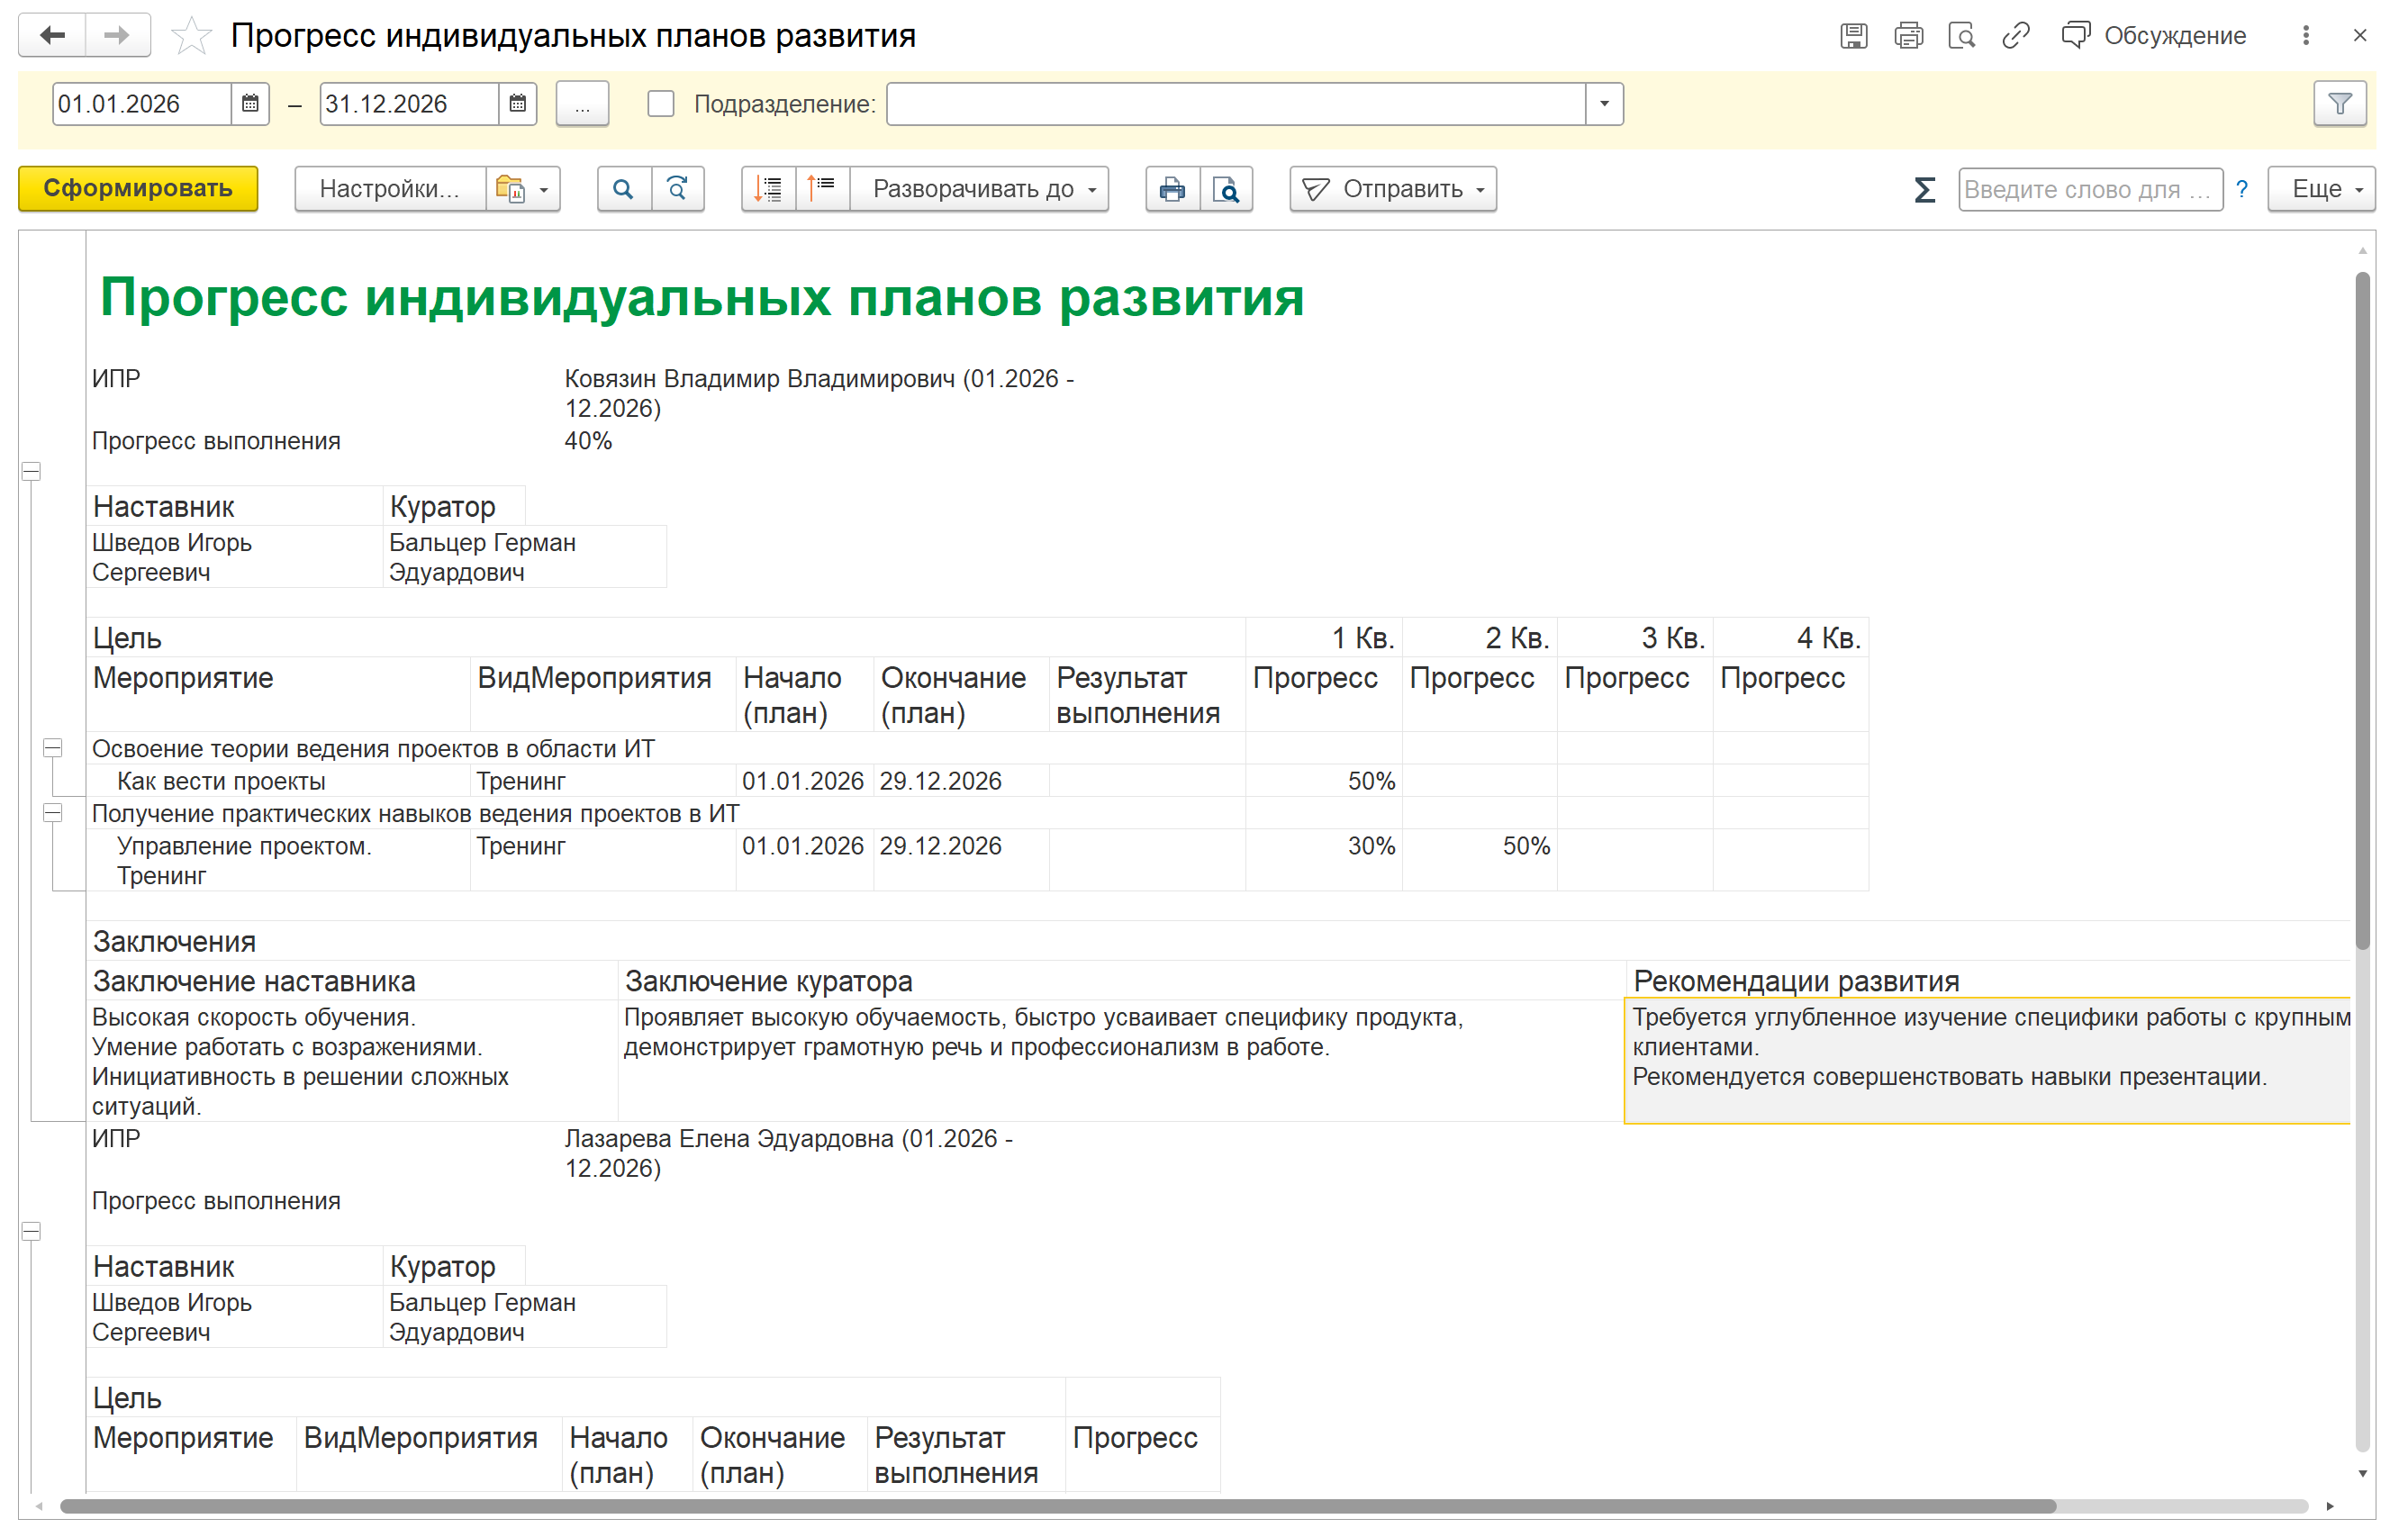Enable the Подразделение checkbox
This screenshot has height=1537, width=2408.
pos(661,104)
